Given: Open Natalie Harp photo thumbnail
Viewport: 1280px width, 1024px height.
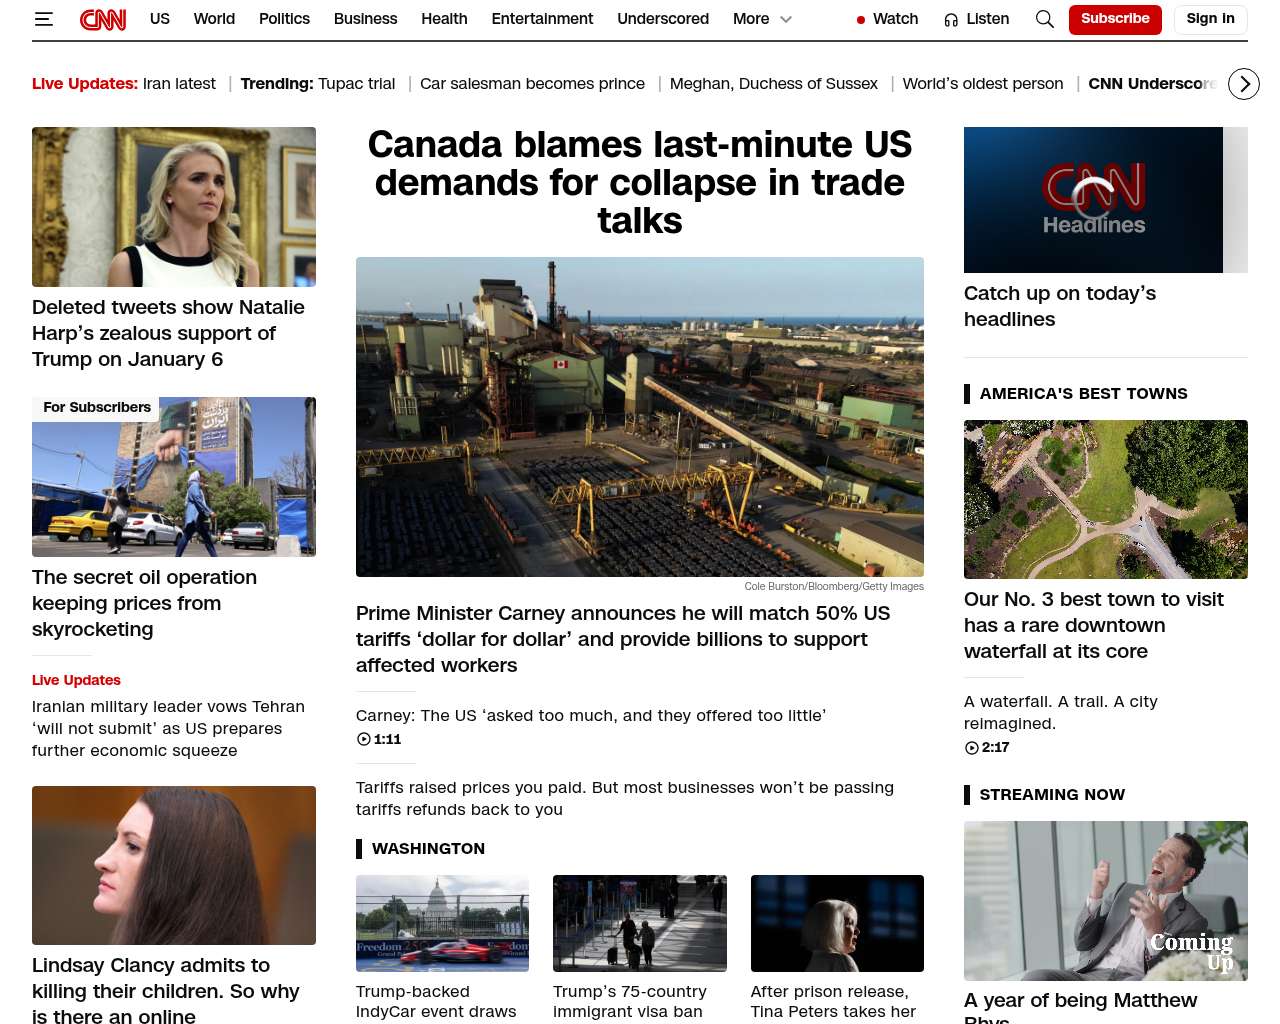Looking at the screenshot, I should (x=174, y=207).
